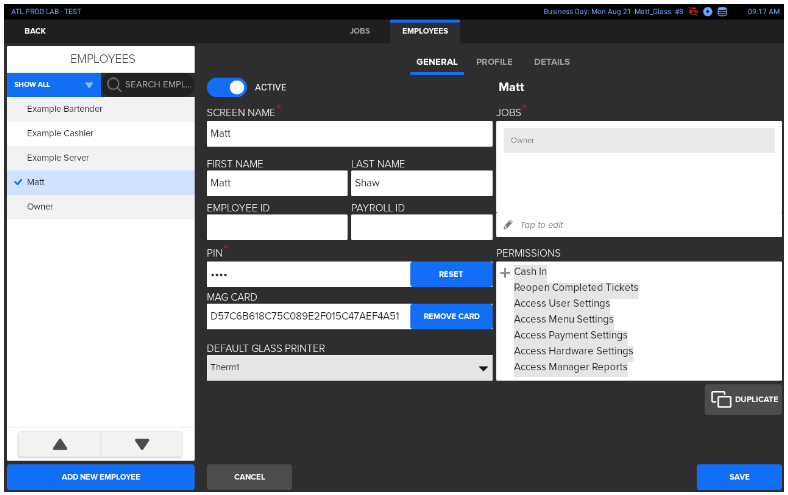Click the pencil icon beside Tap to edit
The width and height of the screenshot is (788, 495).
pos(508,225)
